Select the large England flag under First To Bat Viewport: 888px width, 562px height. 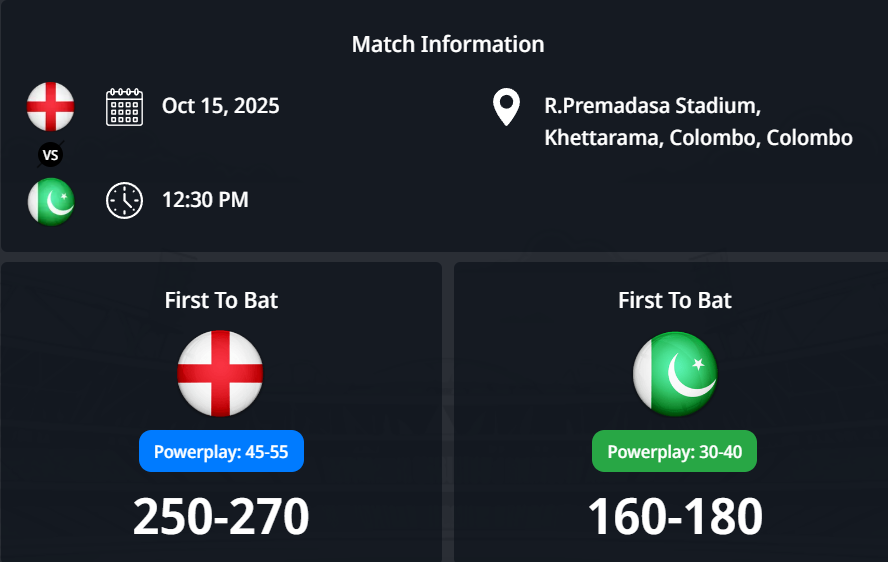pyautogui.click(x=220, y=373)
